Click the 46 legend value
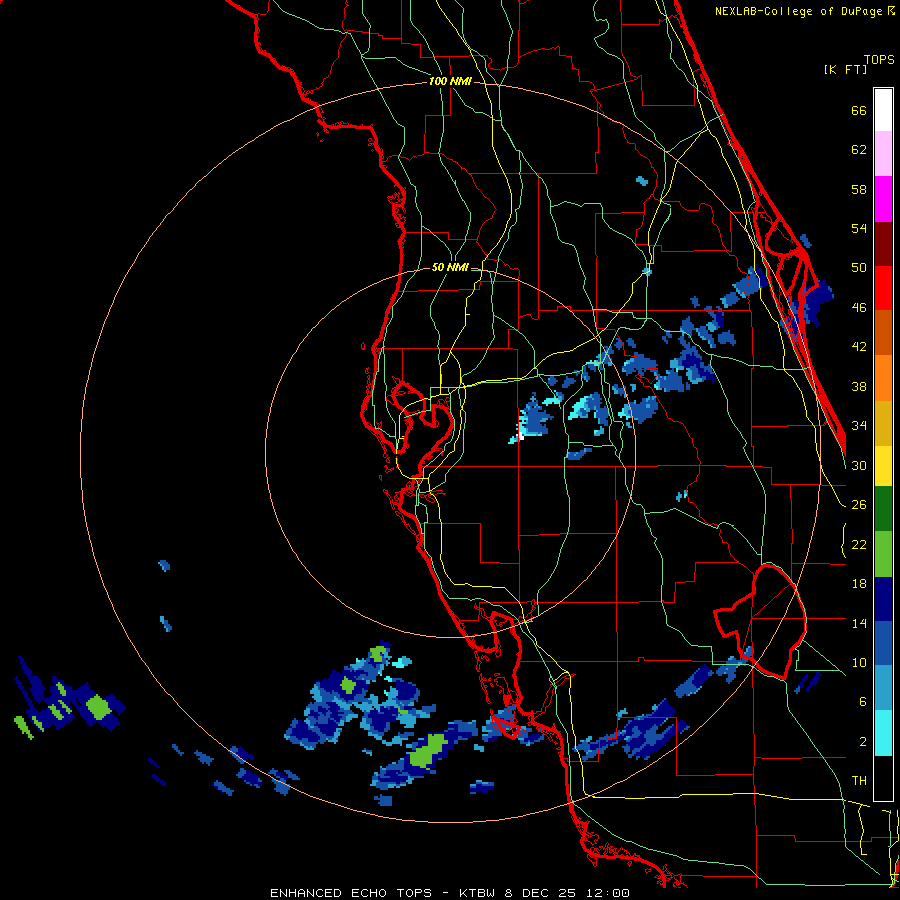This screenshot has width=900, height=900. coord(859,307)
